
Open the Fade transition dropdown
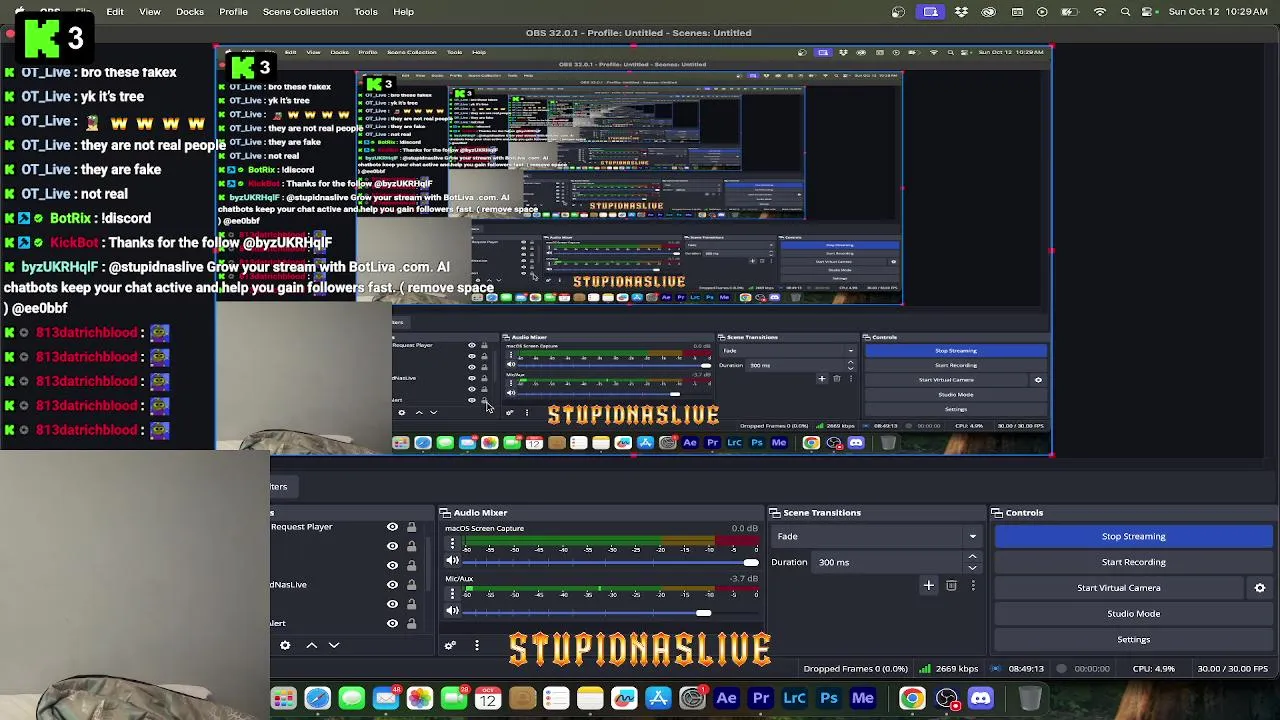(x=879, y=536)
